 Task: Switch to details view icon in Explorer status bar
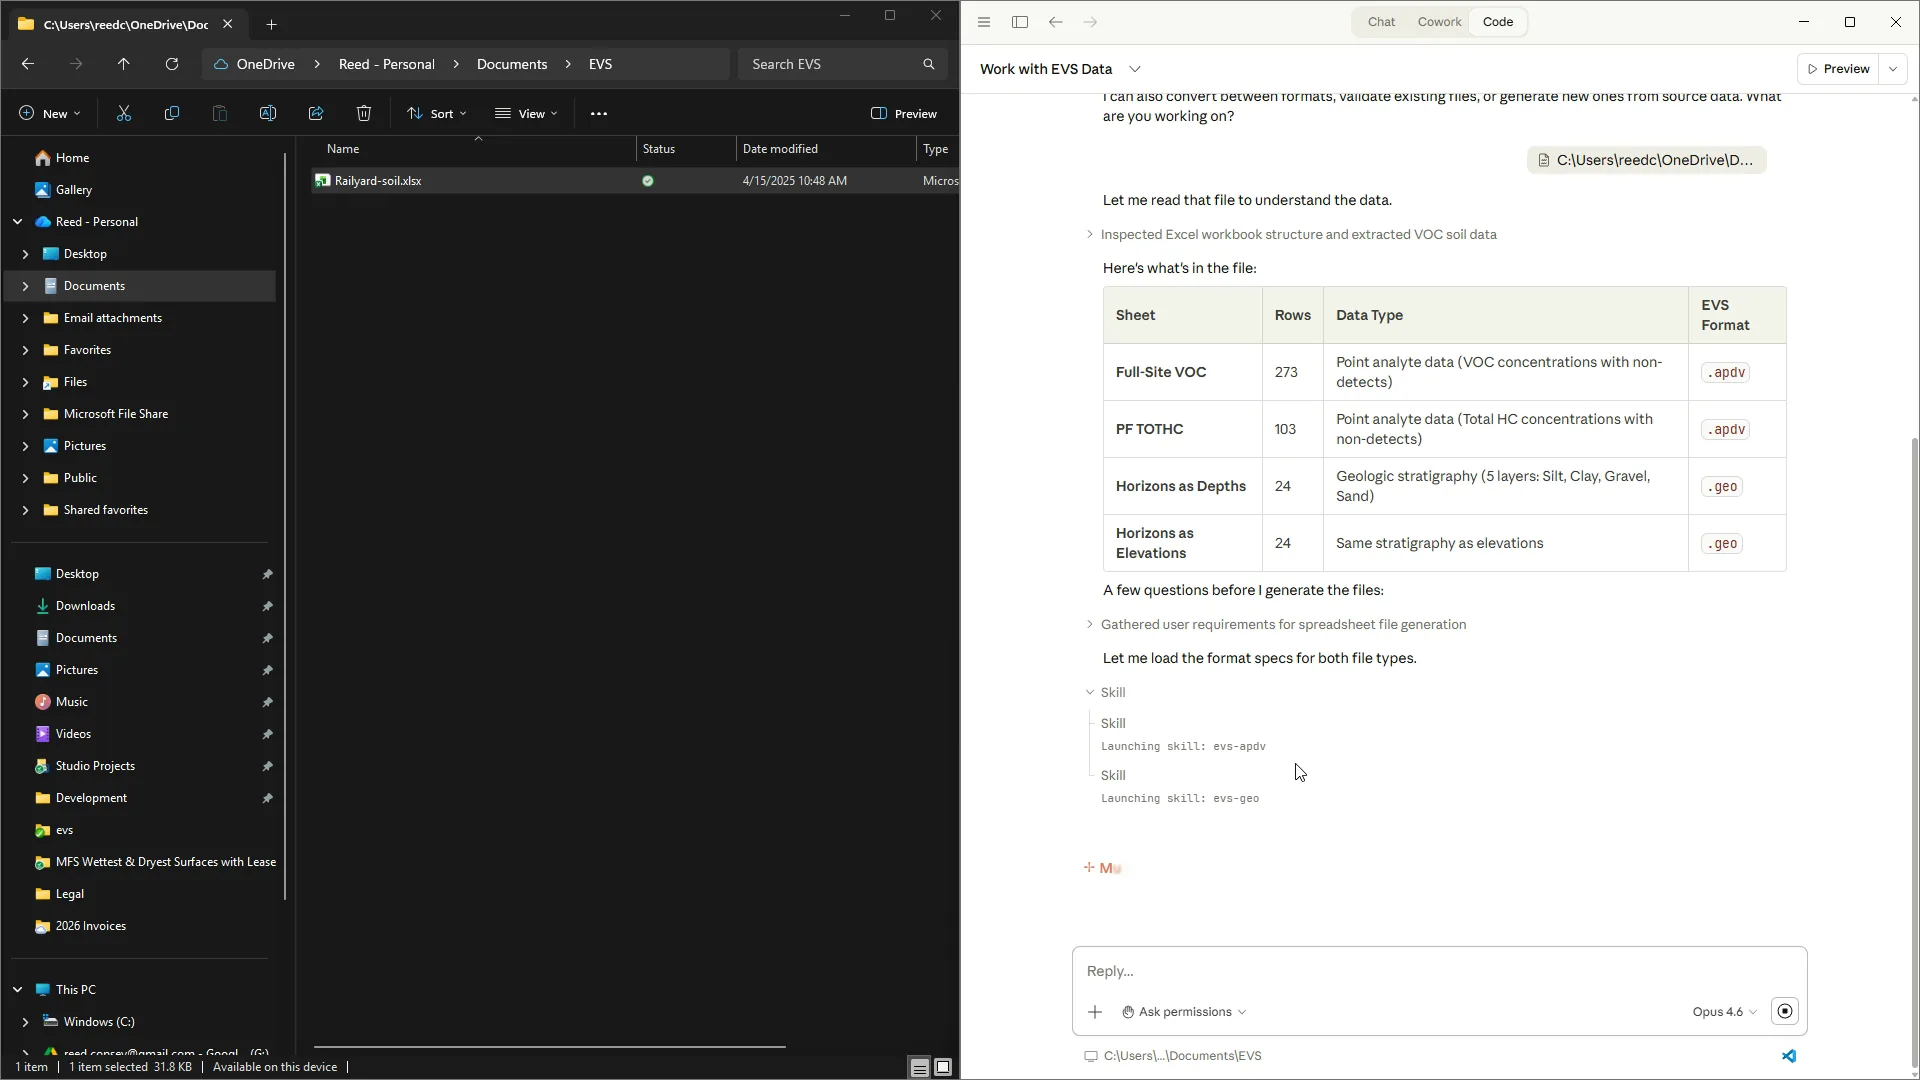click(x=919, y=1067)
